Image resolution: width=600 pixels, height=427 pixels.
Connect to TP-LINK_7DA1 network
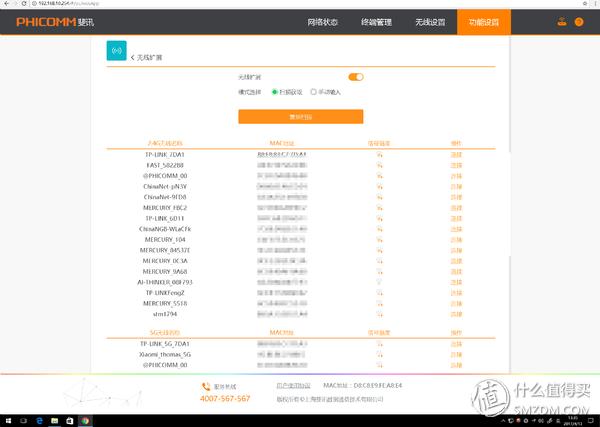coord(456,155)
